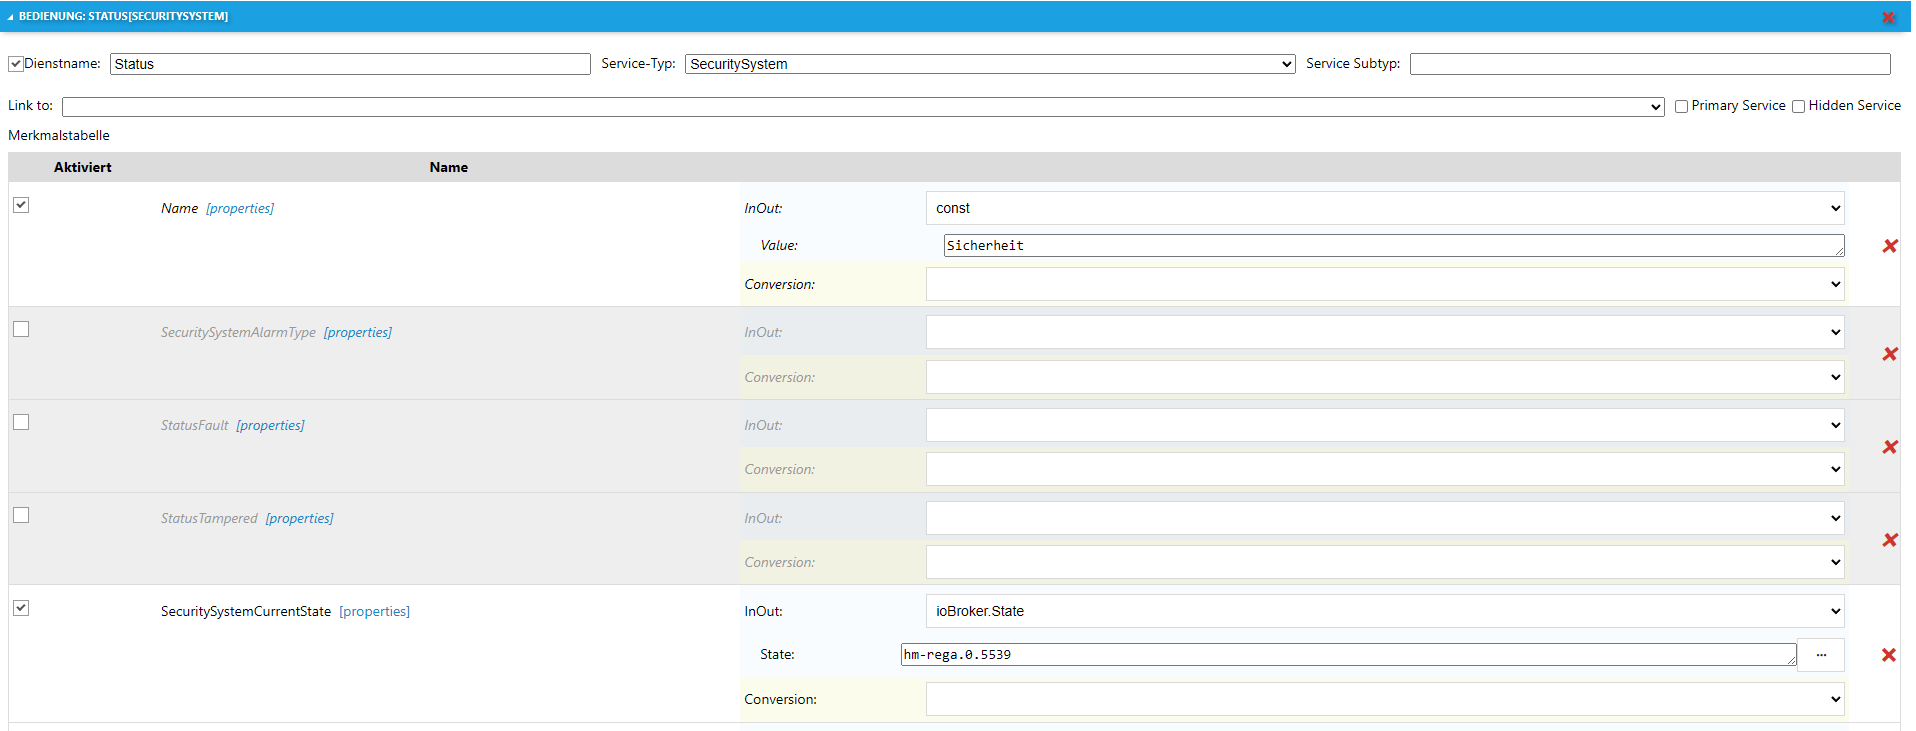
Task: Select the Name column header
Action: 449,167
